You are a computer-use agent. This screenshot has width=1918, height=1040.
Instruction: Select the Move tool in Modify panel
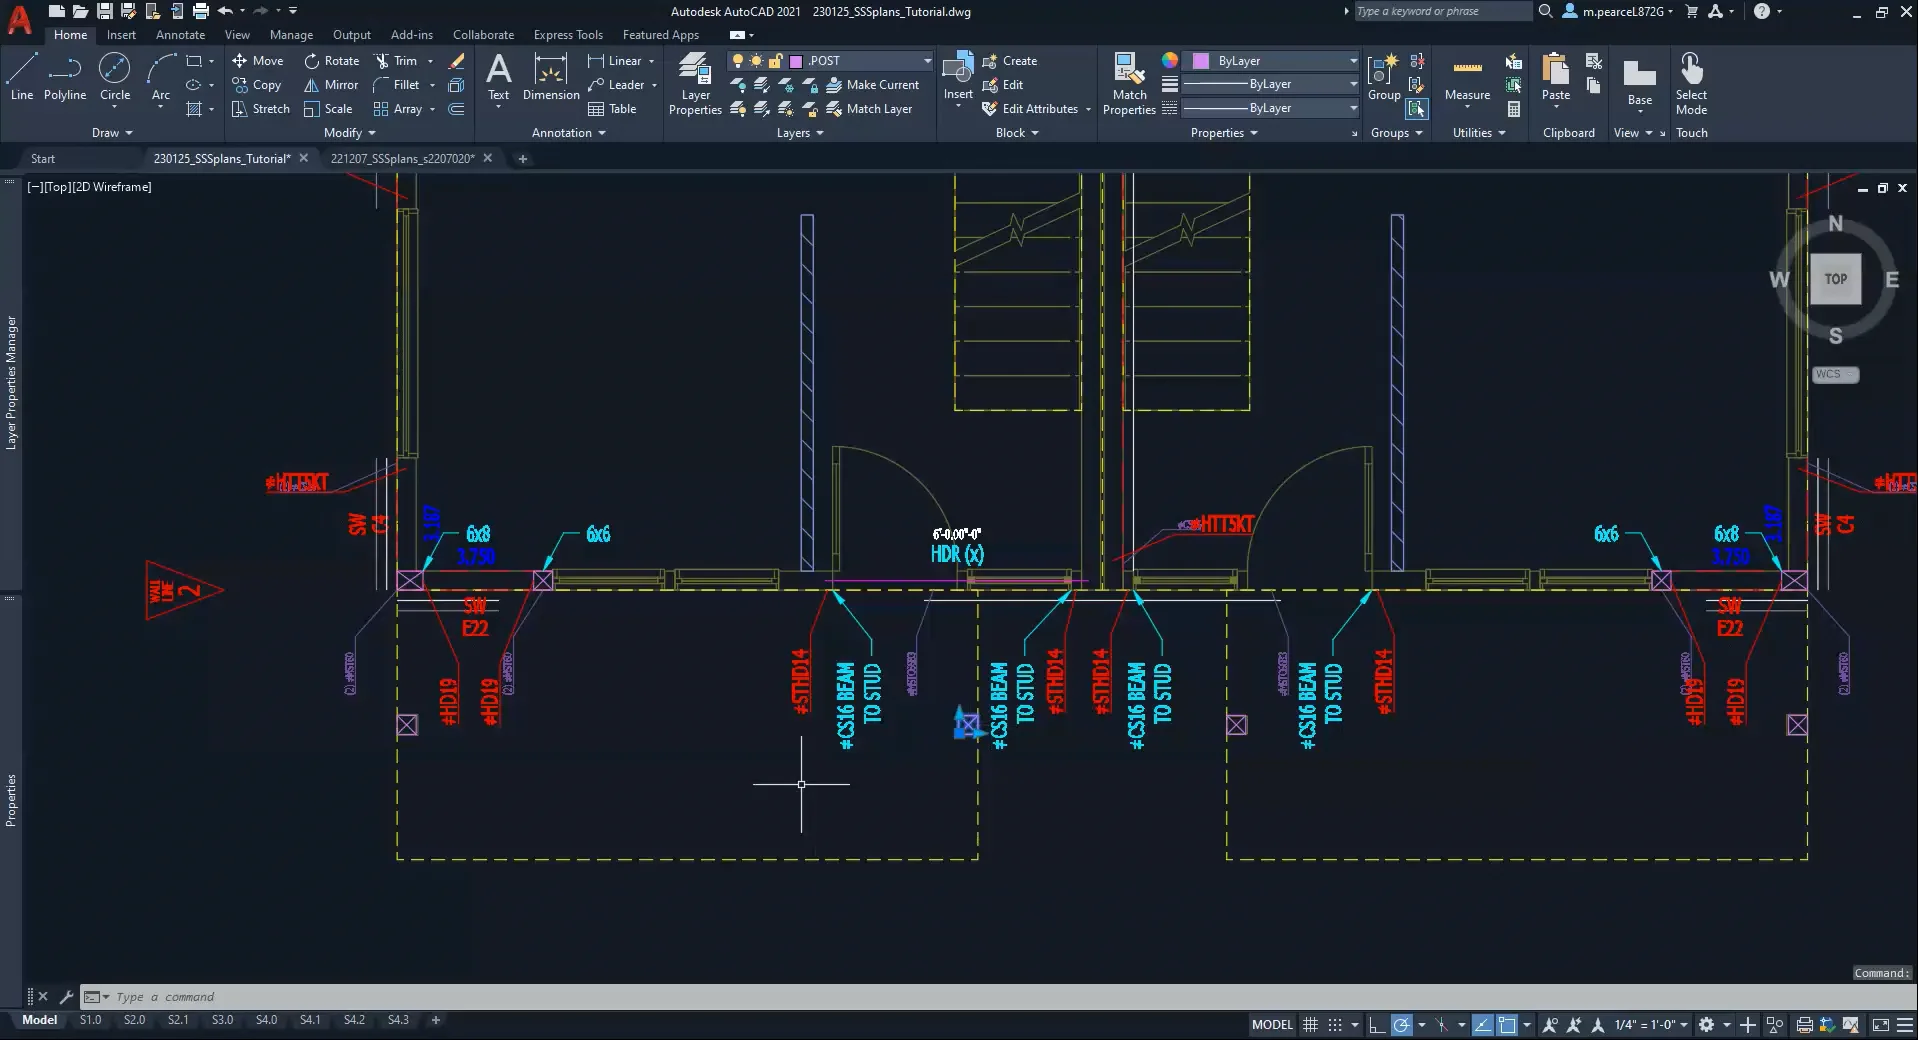[258, 61]
